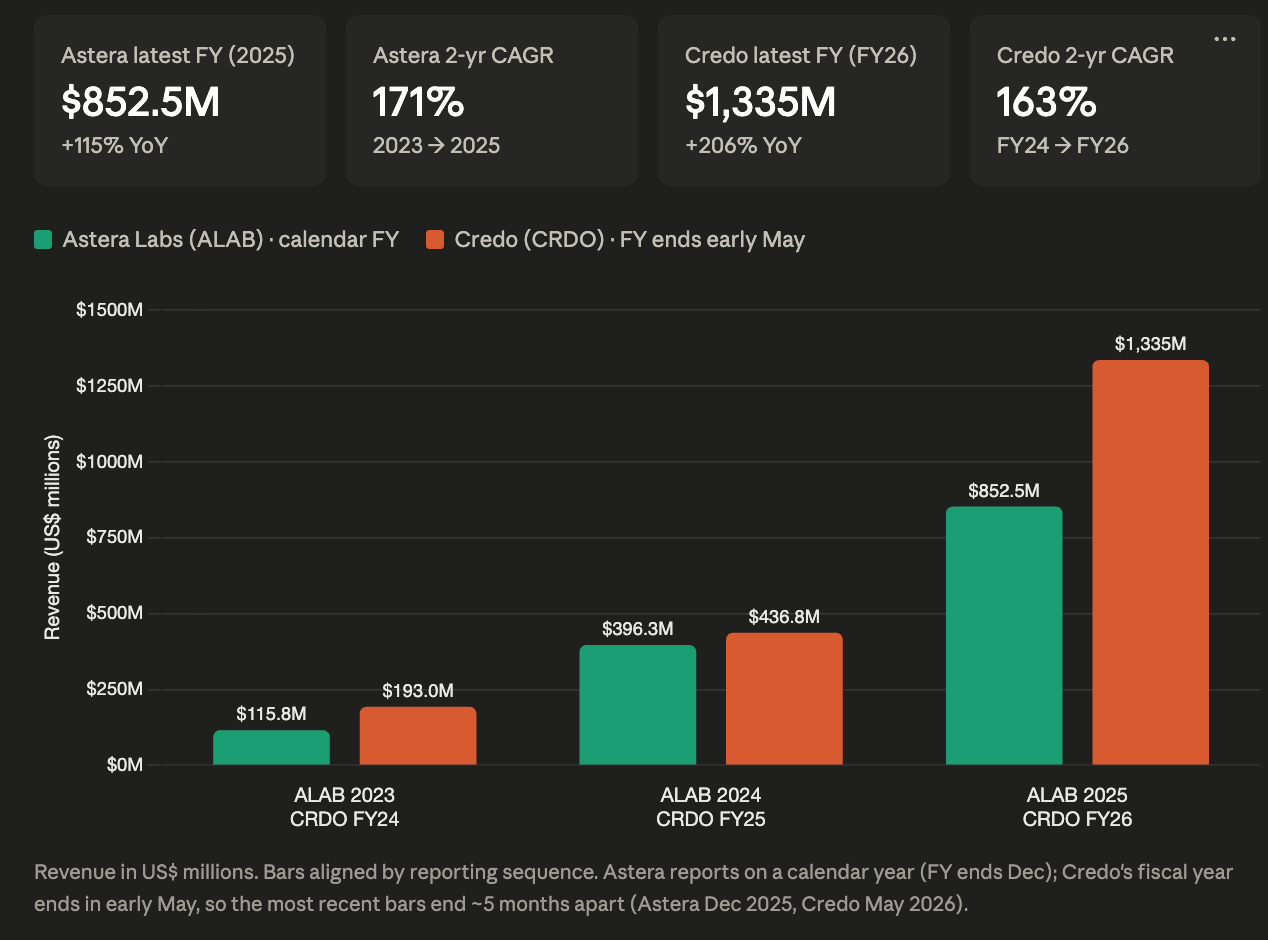Click the green ALAB 2024 bar
Image resolution: width=1268 pixels, height=940 pixels.
coord(638,705)
